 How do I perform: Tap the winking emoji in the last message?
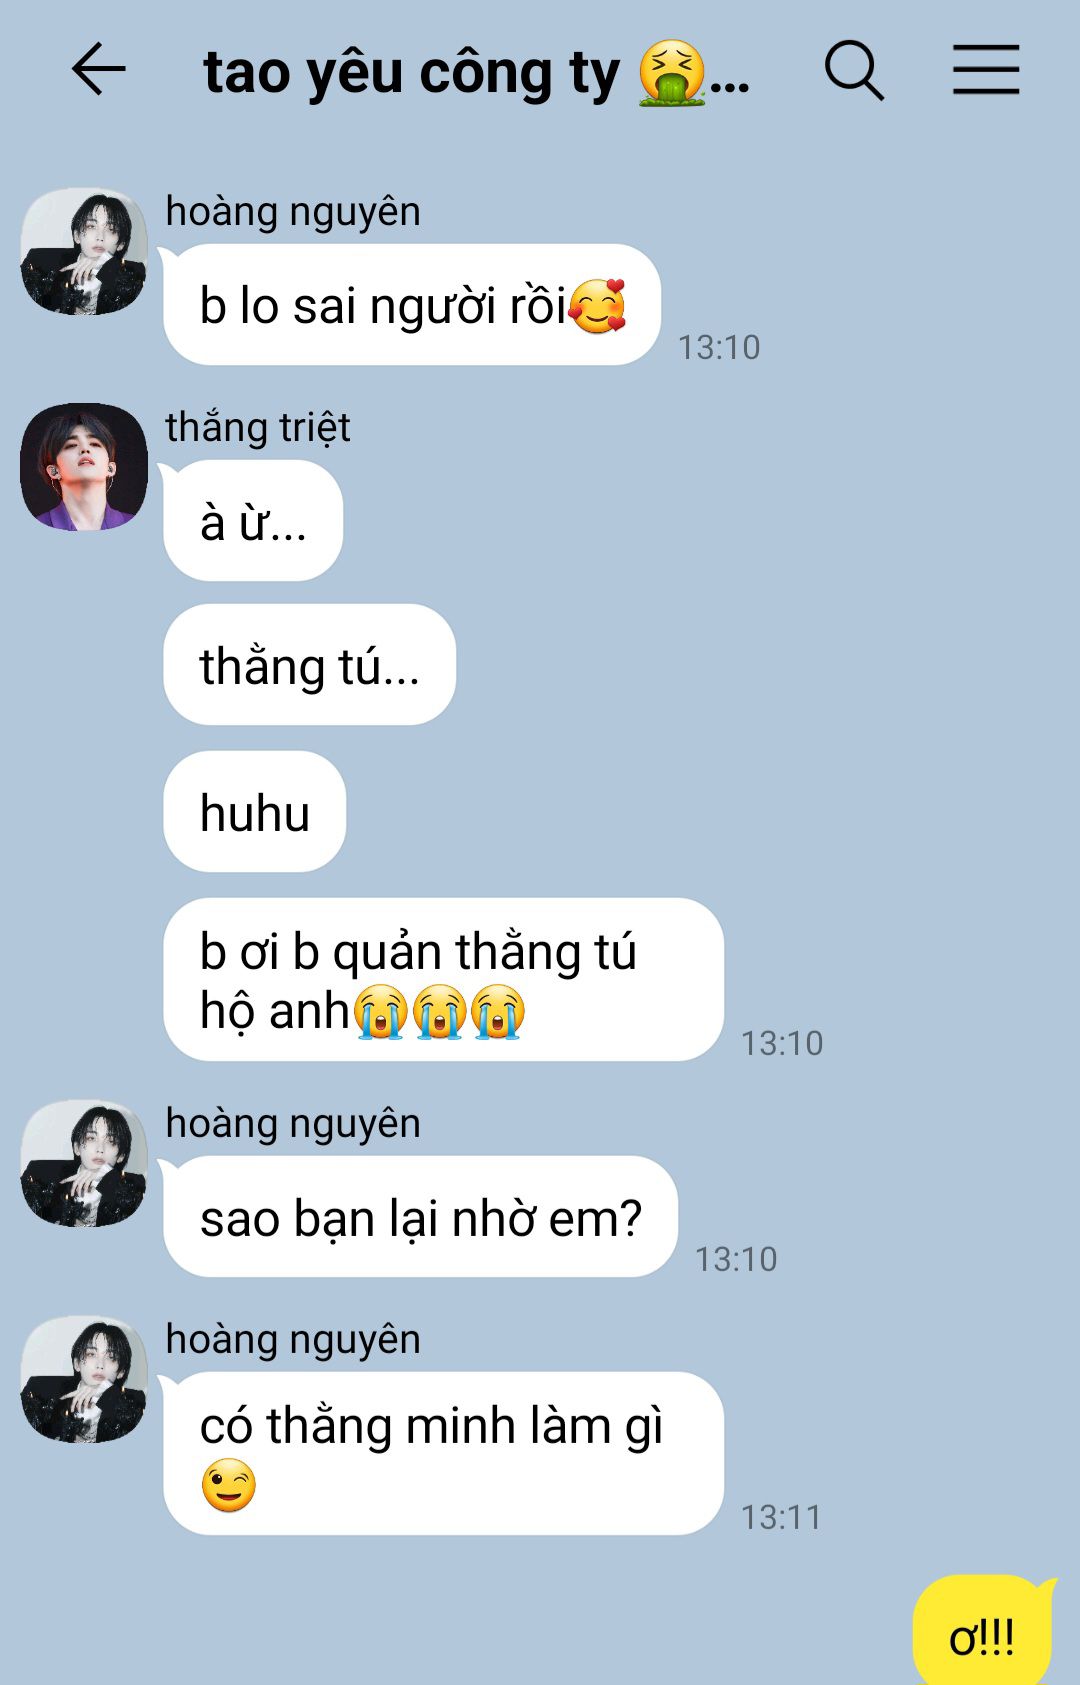[x=228, y=1485]
